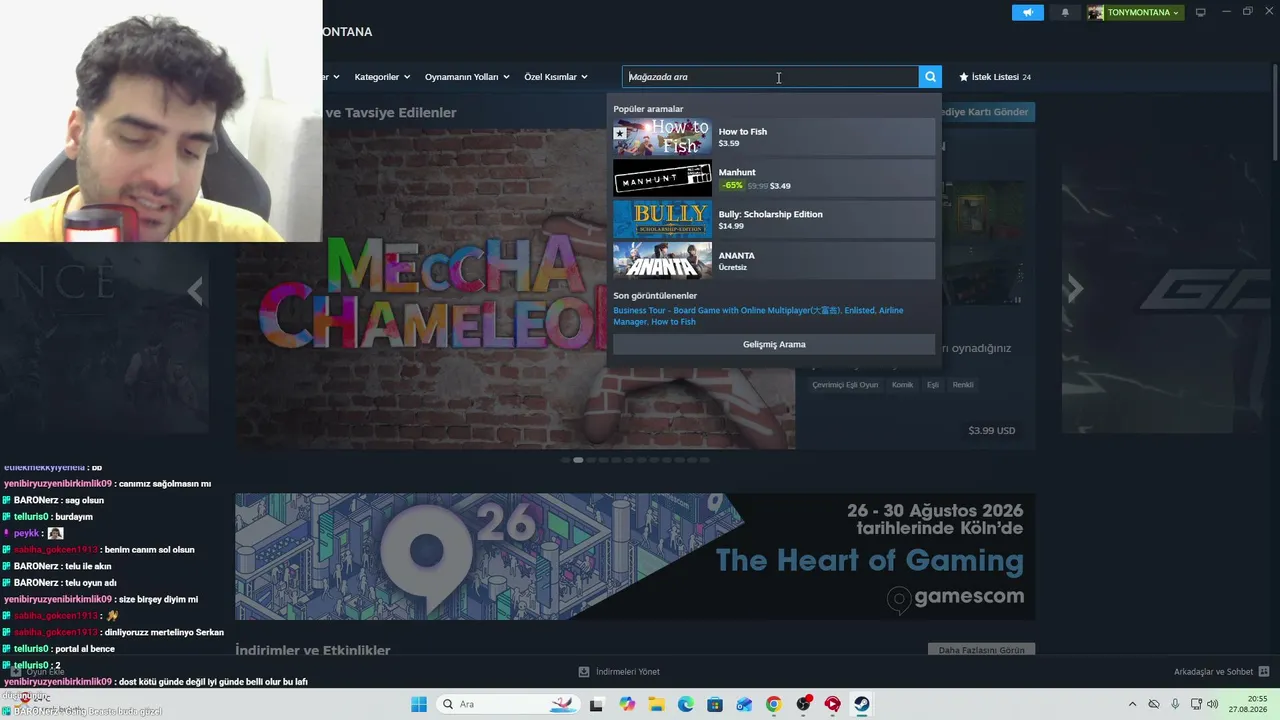Jump to the last carousel pagination dot
Screen dimensions: 1280x720
[705, 460]
